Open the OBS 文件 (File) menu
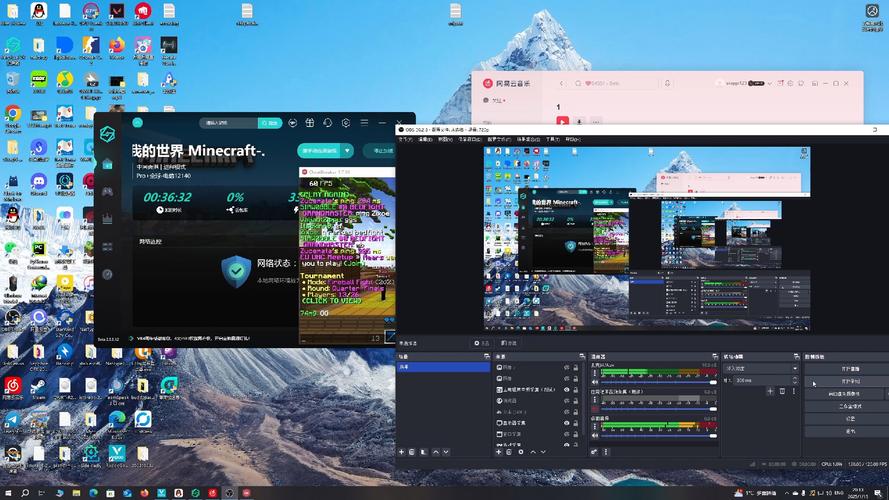 tap(406, 139)
